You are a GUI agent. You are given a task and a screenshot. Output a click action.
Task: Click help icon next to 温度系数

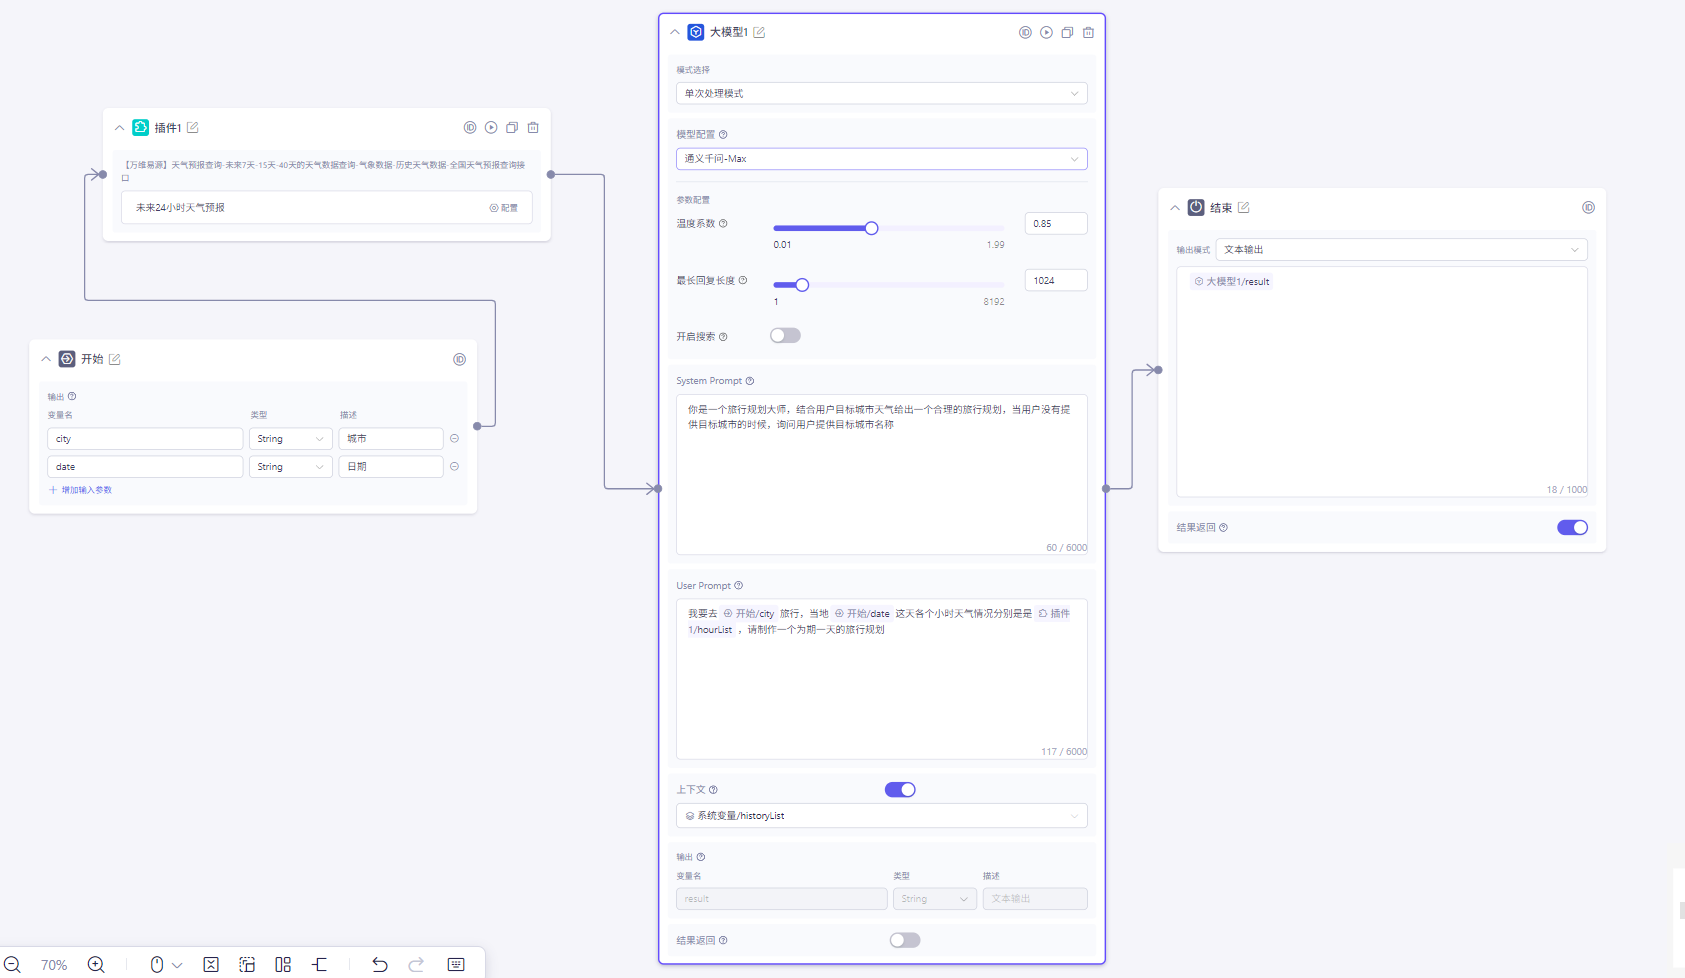(x=723, y=224)
